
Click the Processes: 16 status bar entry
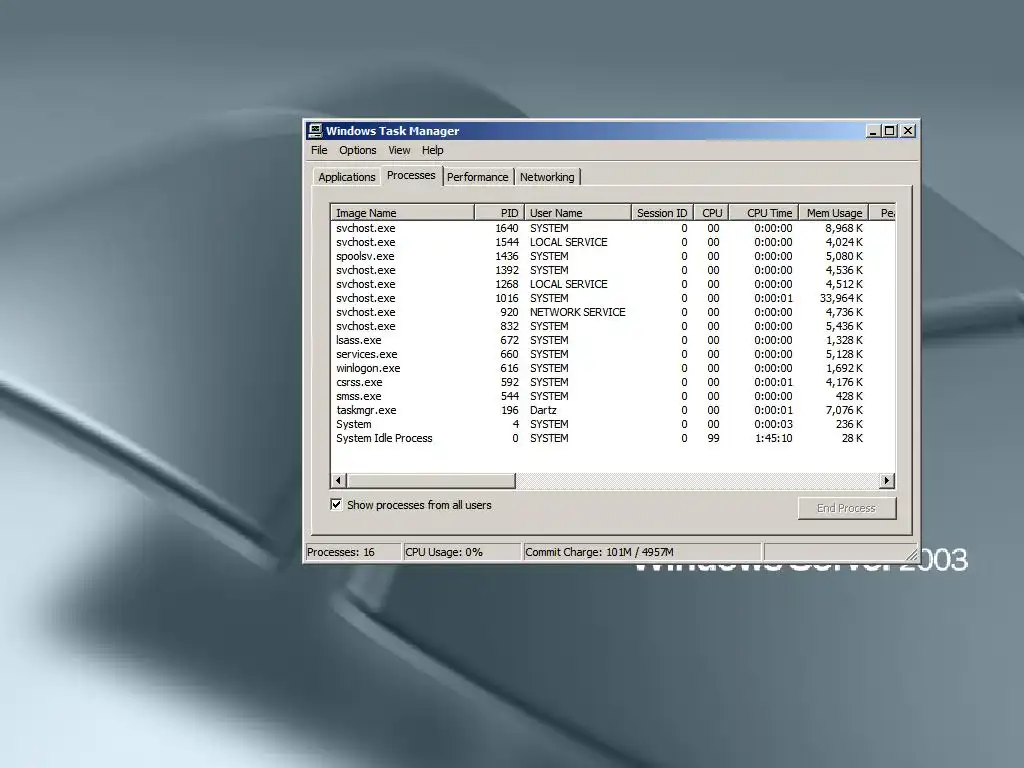pos(353,552)
